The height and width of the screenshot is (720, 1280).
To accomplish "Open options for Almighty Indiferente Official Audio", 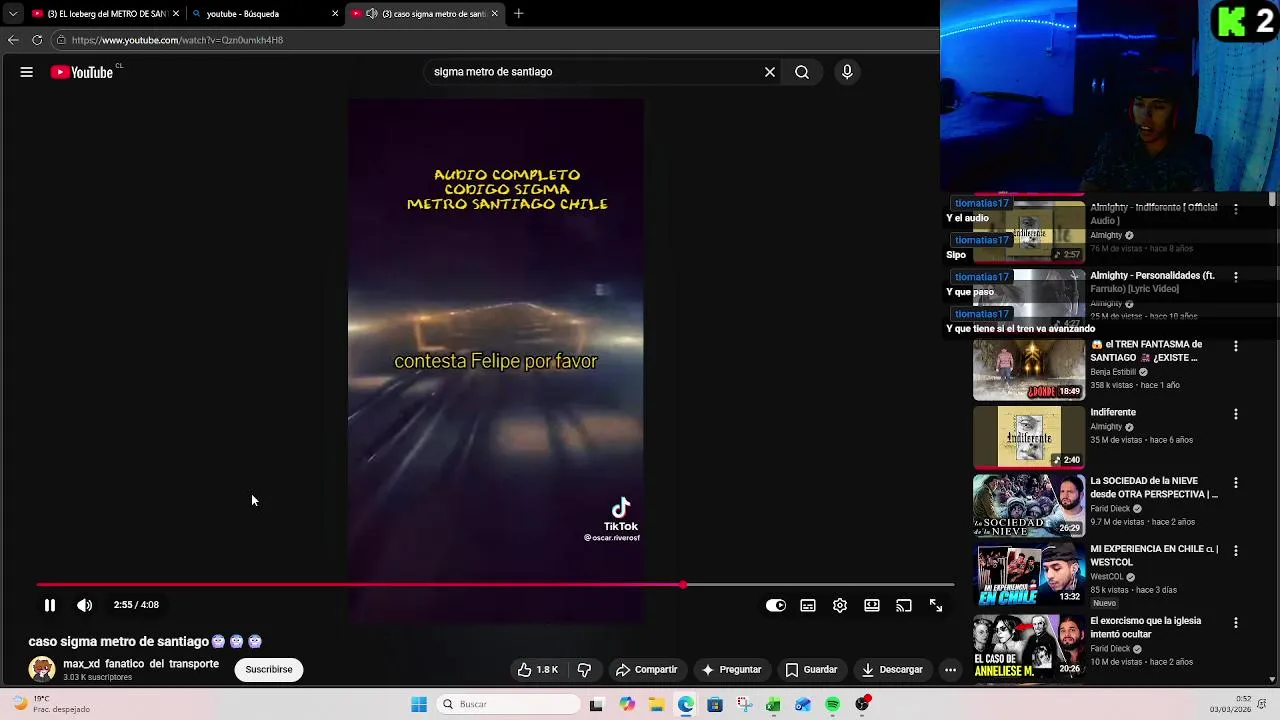I will 1236,209.
